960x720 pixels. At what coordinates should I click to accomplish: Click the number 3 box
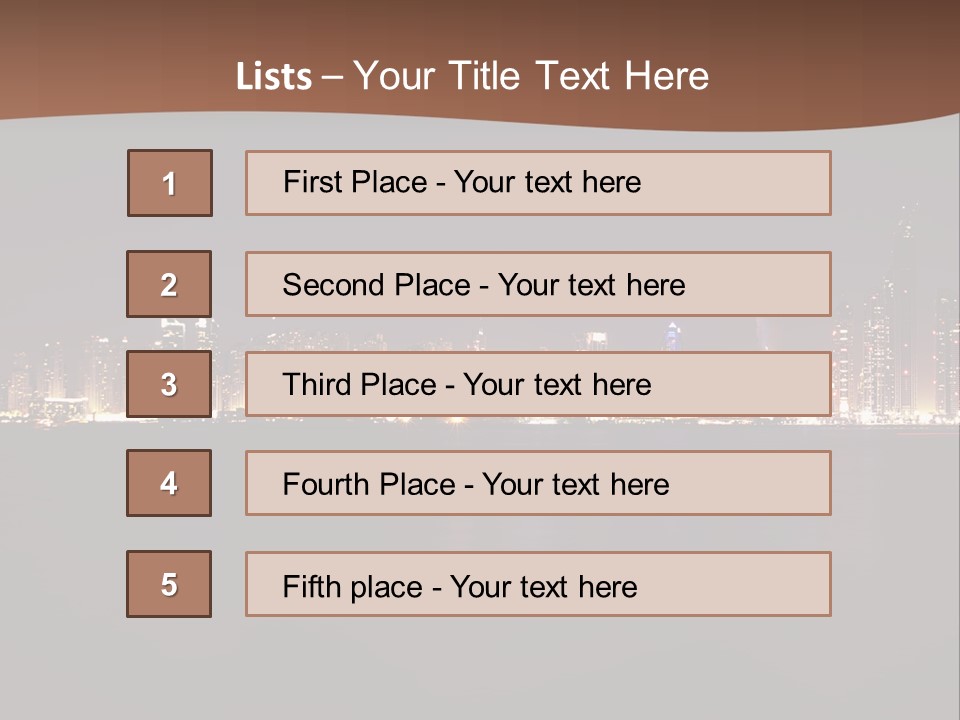coord(169,384)
